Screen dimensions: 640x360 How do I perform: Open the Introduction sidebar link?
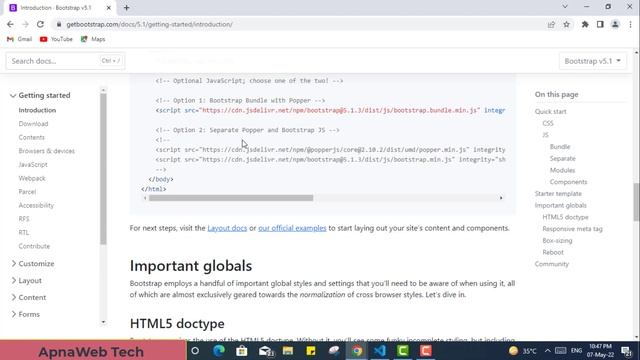point(37,110)
